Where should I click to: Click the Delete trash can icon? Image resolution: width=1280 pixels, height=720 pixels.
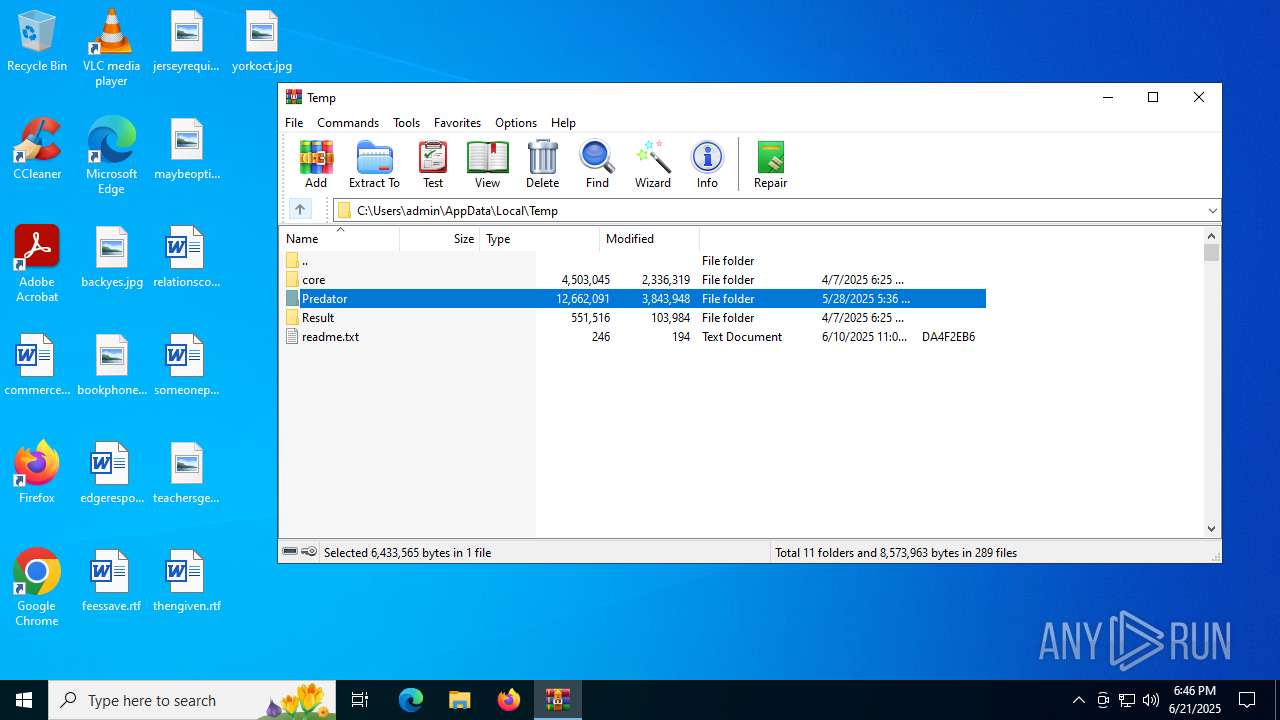tap(542, 164)
